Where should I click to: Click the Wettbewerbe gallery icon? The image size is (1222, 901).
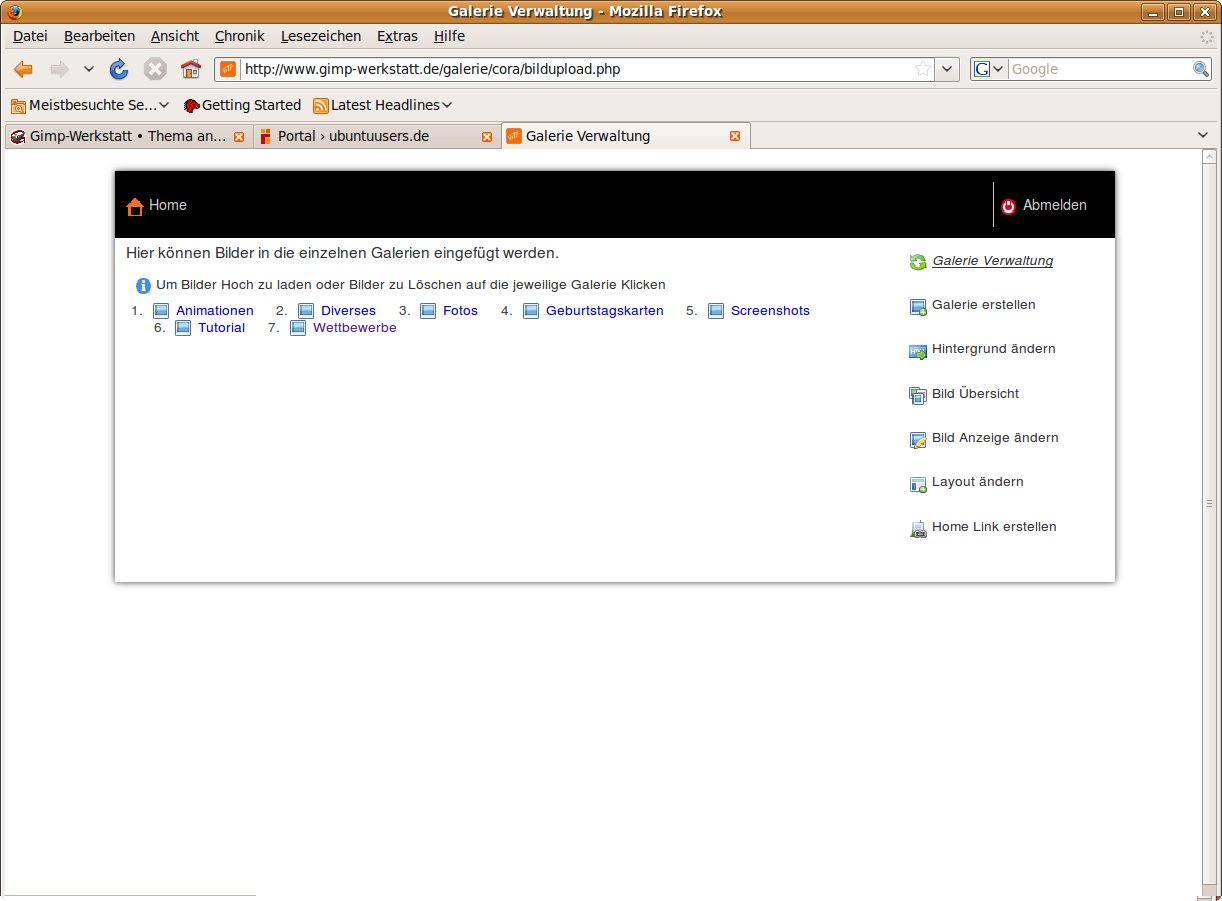click(298, 328)
